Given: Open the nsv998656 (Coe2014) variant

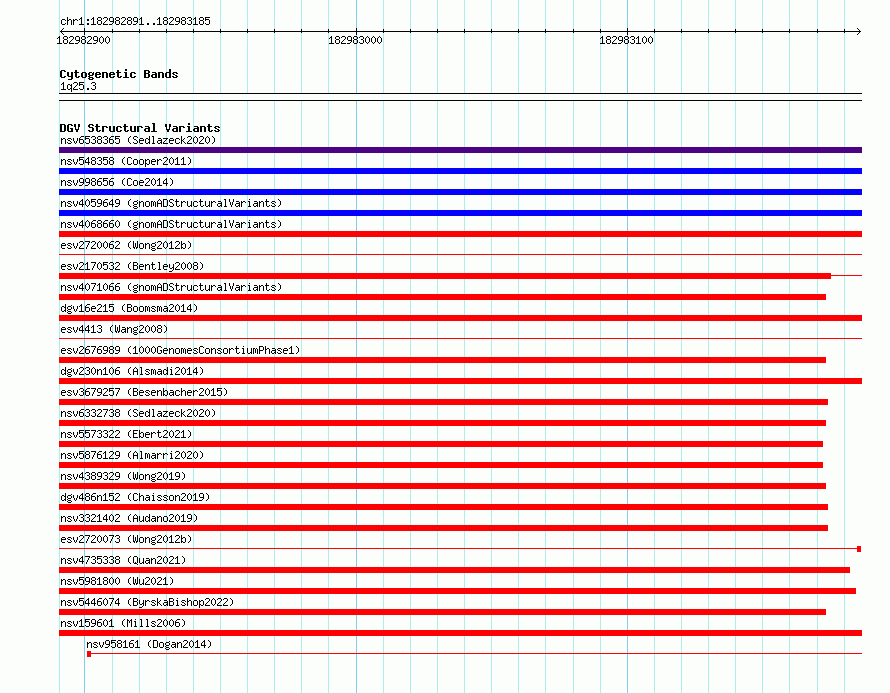Looking at the screenshot, I should tap(117, 182).
